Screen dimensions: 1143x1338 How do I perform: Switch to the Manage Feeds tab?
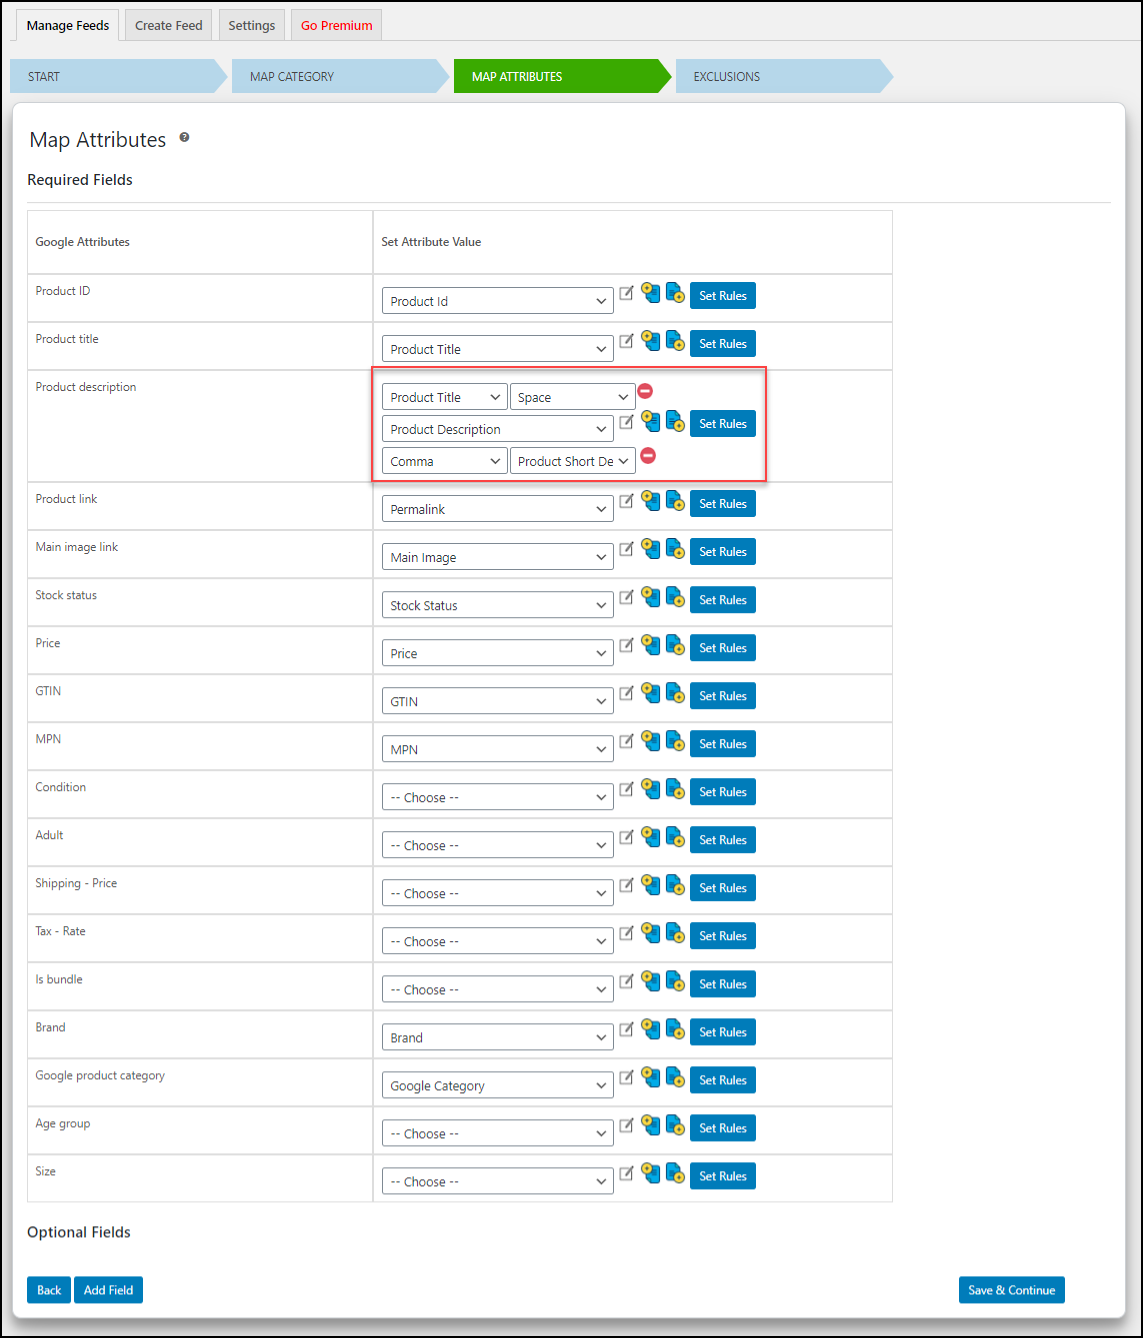pyautogui.click(x=68, y=25)
